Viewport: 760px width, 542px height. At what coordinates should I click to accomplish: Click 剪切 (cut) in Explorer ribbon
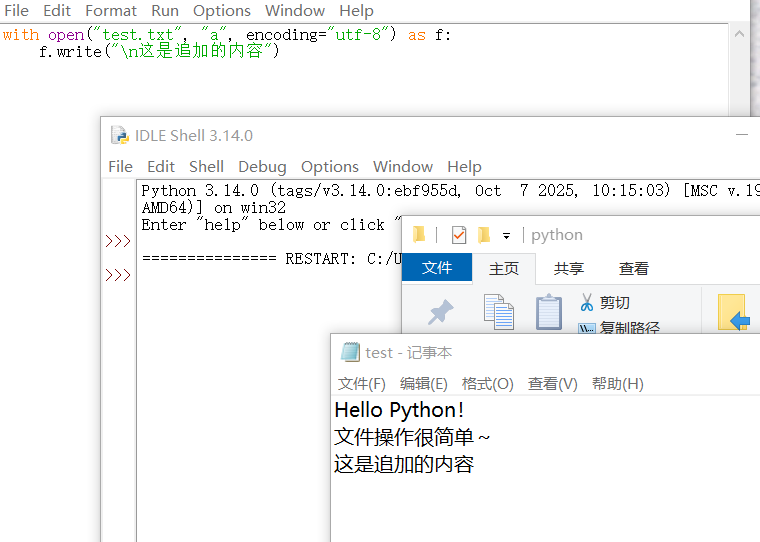(604, 303)
